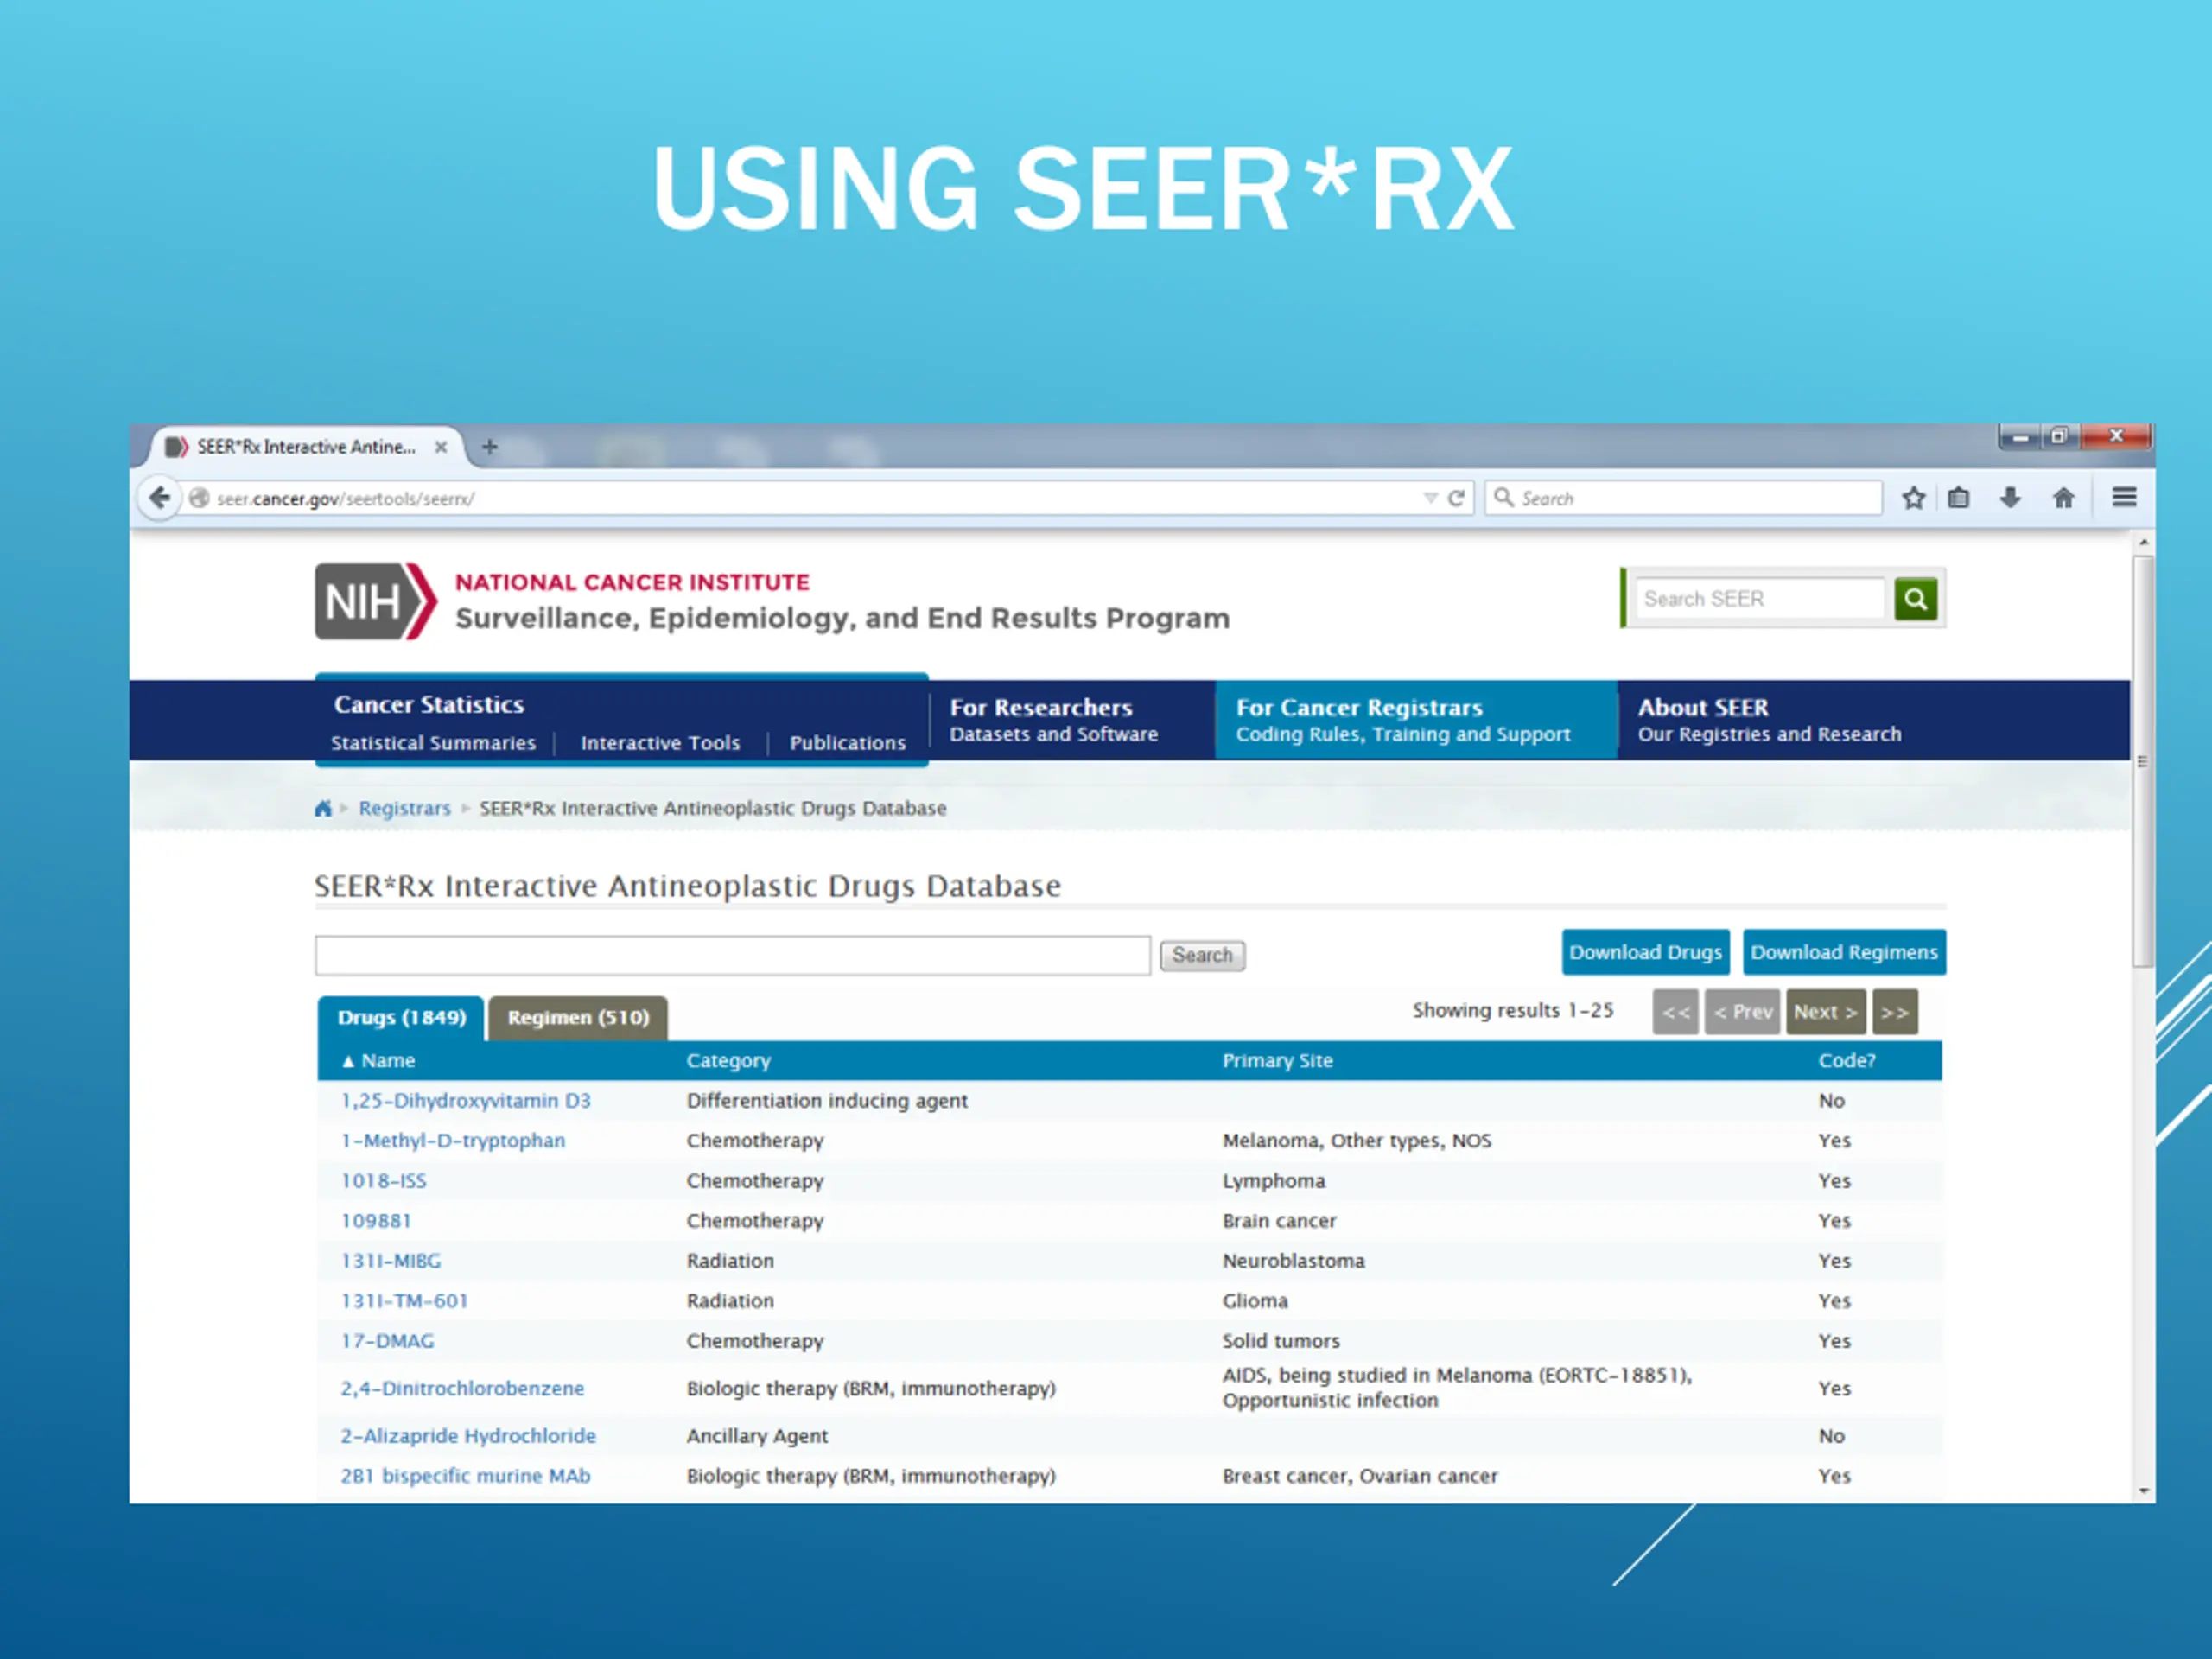Viewport: 2212px width, 1659px height.
Task: Bookmark this page with the star icon
Action: 1913,498
